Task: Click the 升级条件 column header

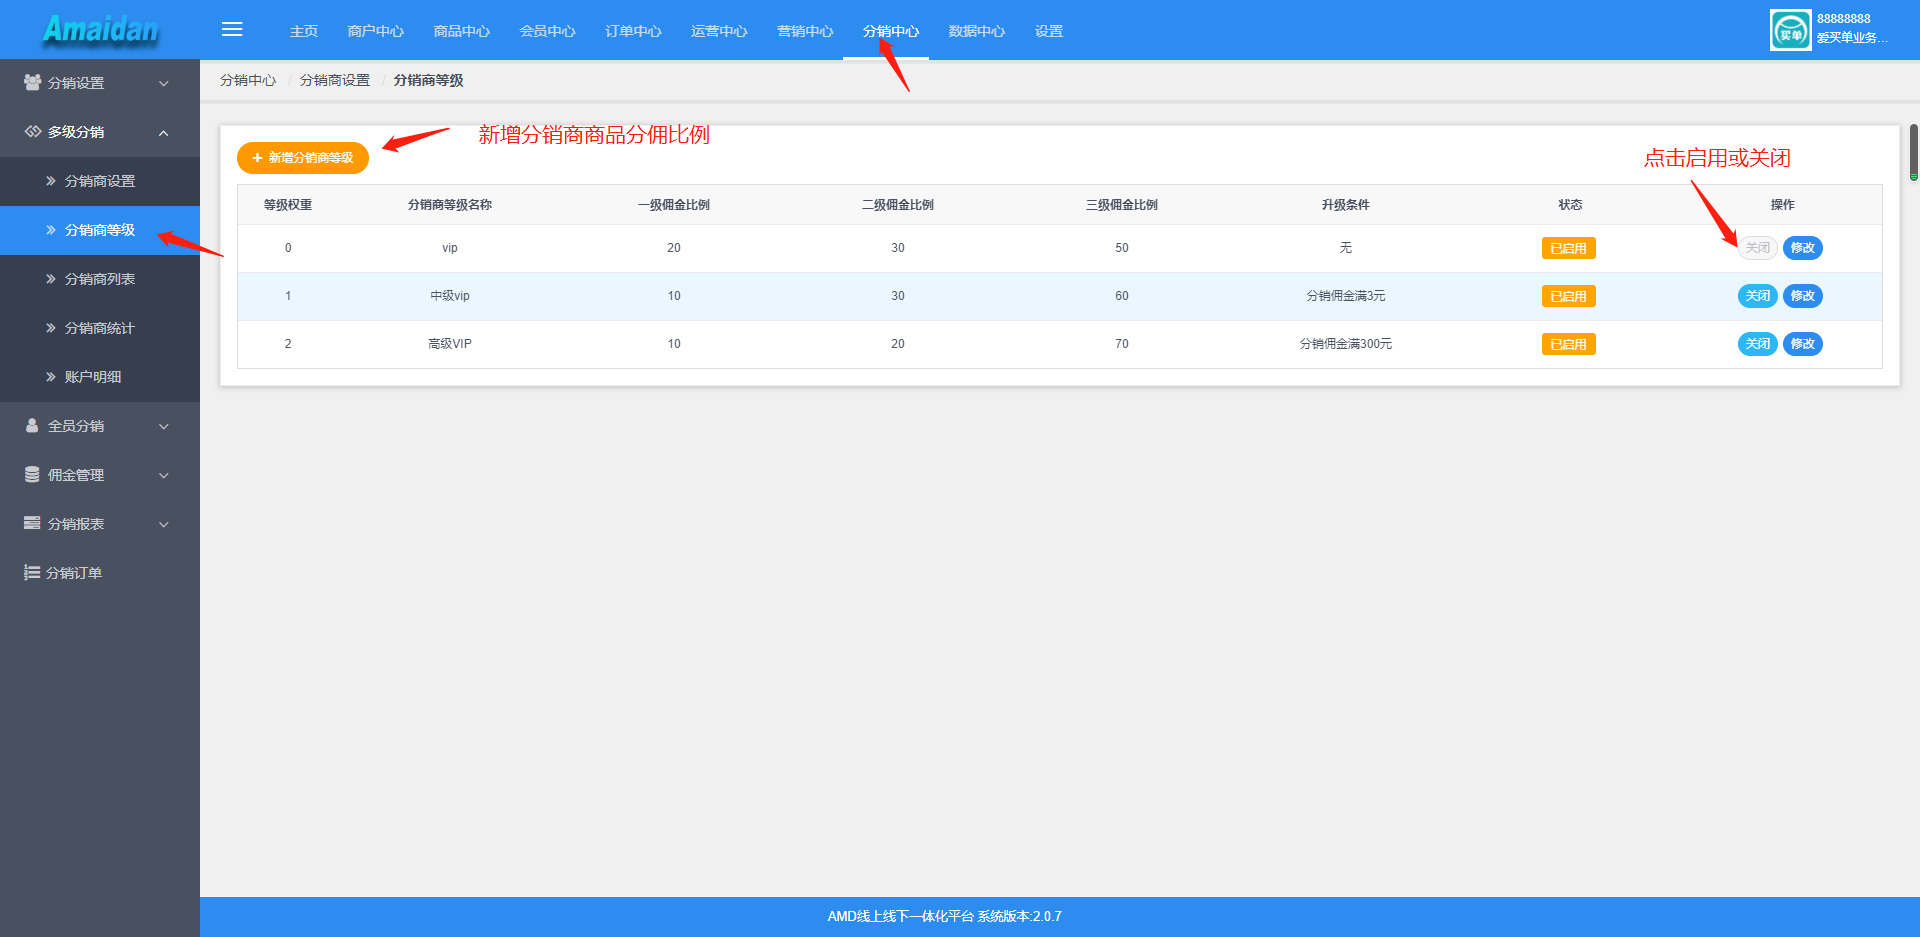Action: (1346, 205)
